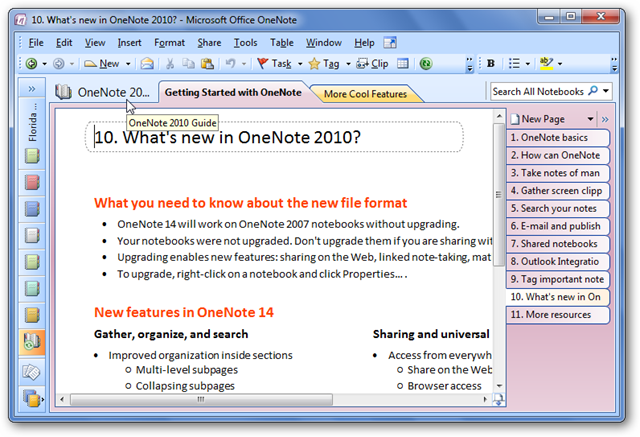Open the Task dropdown arrow
Screen dimensions: 640x437
(300, 64)
